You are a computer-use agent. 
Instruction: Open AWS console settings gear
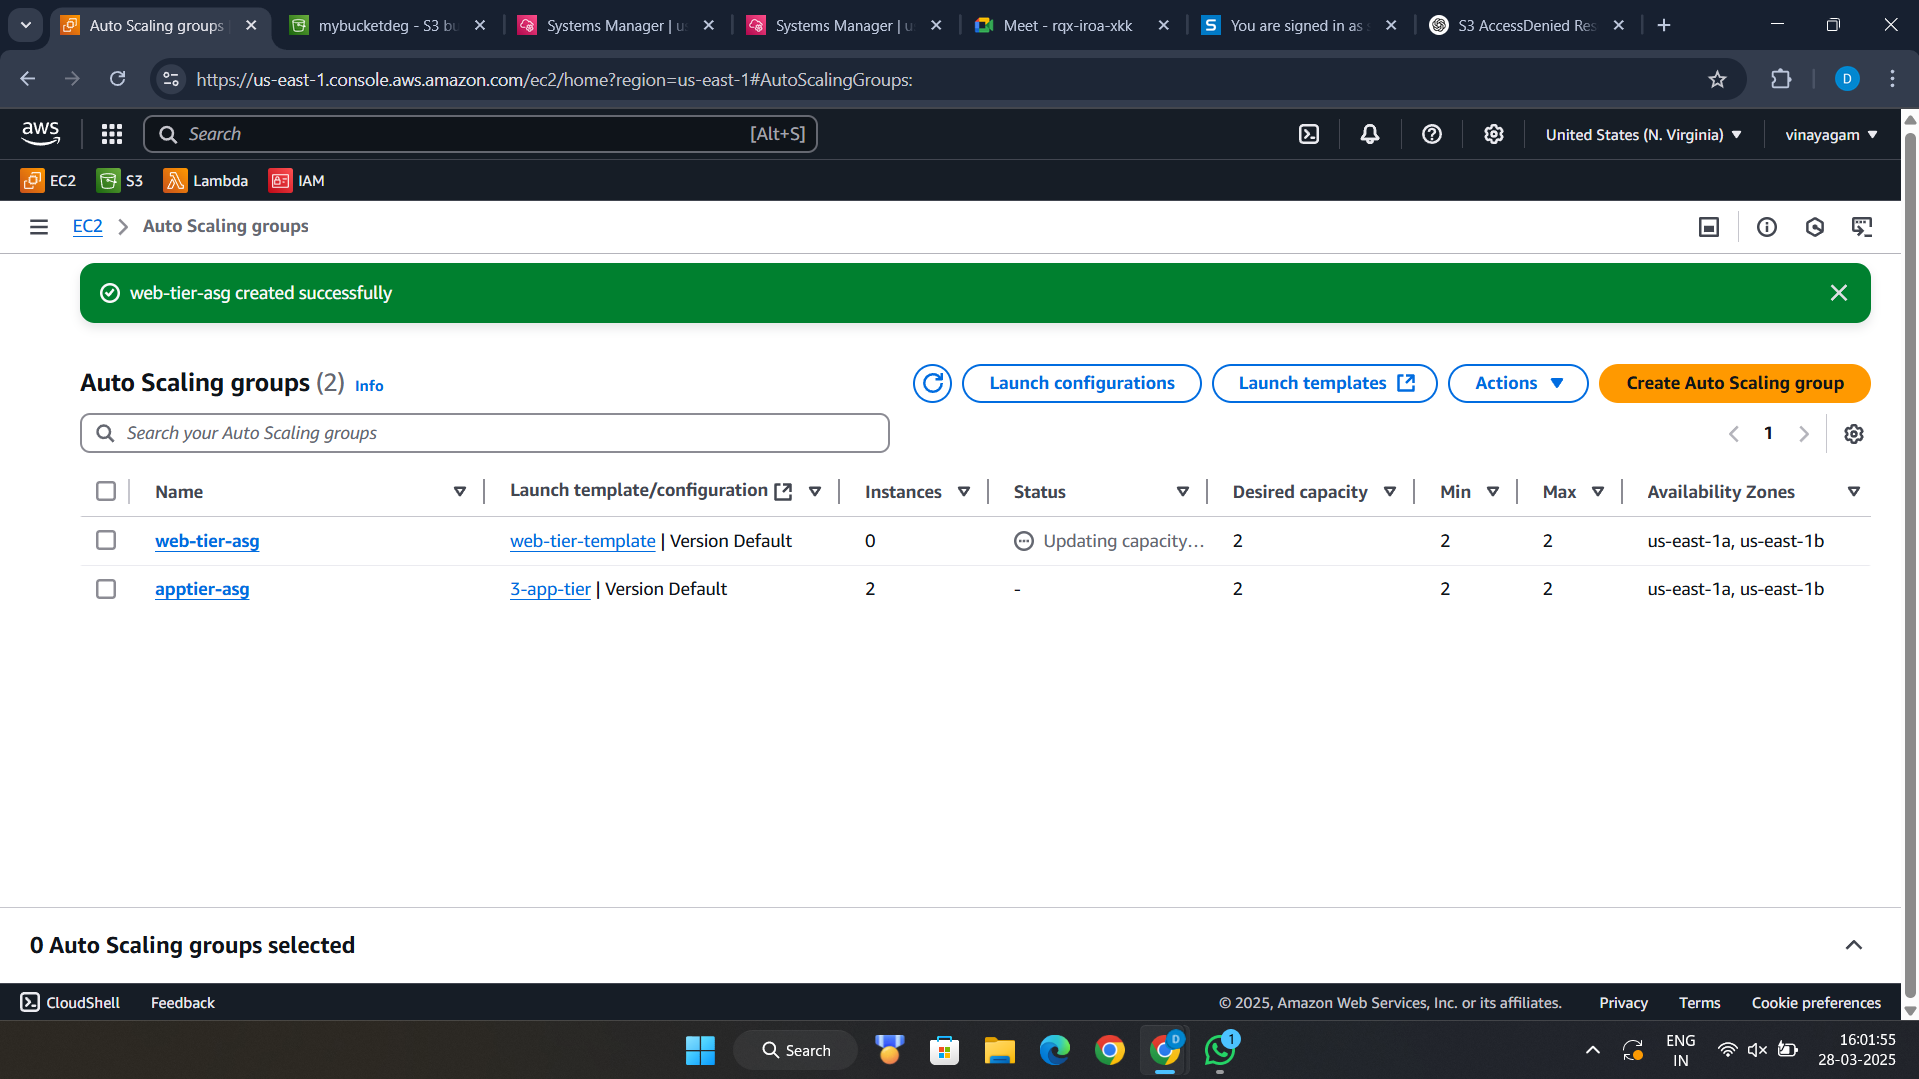tap(1494, 134)
